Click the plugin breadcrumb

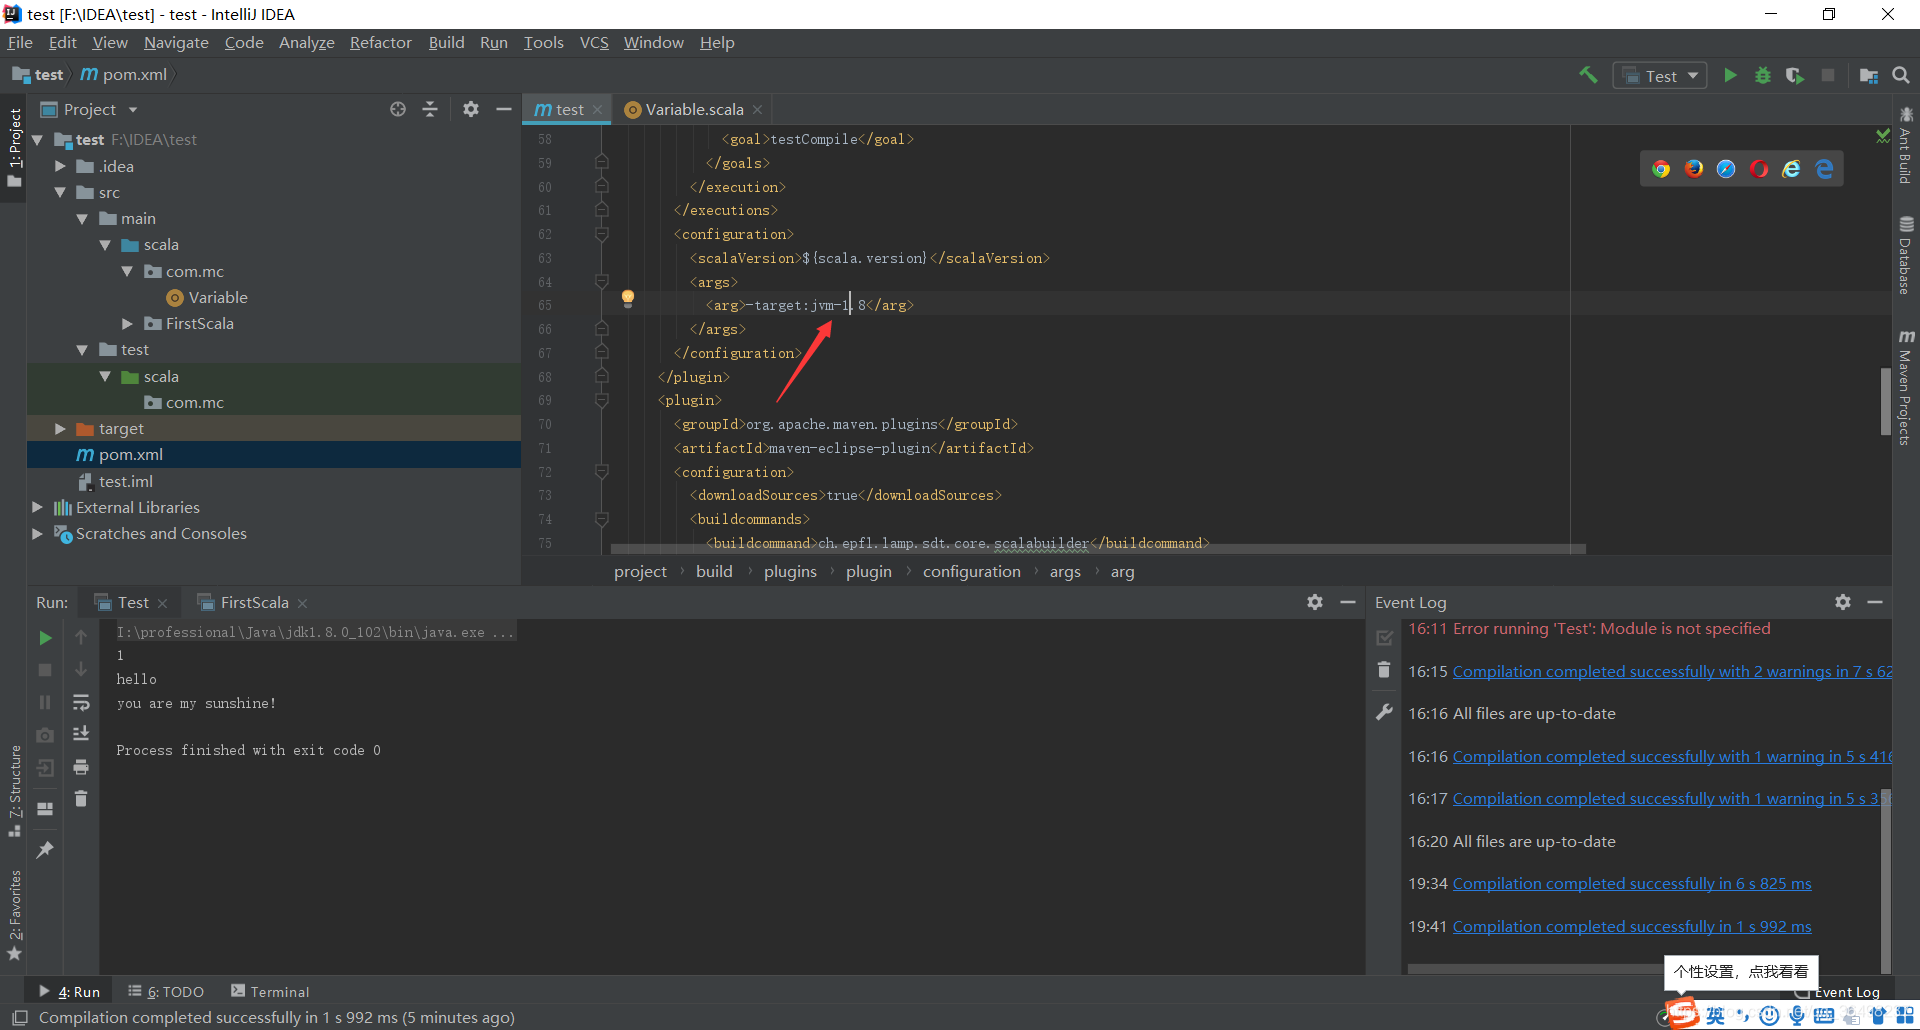point(868,571)
